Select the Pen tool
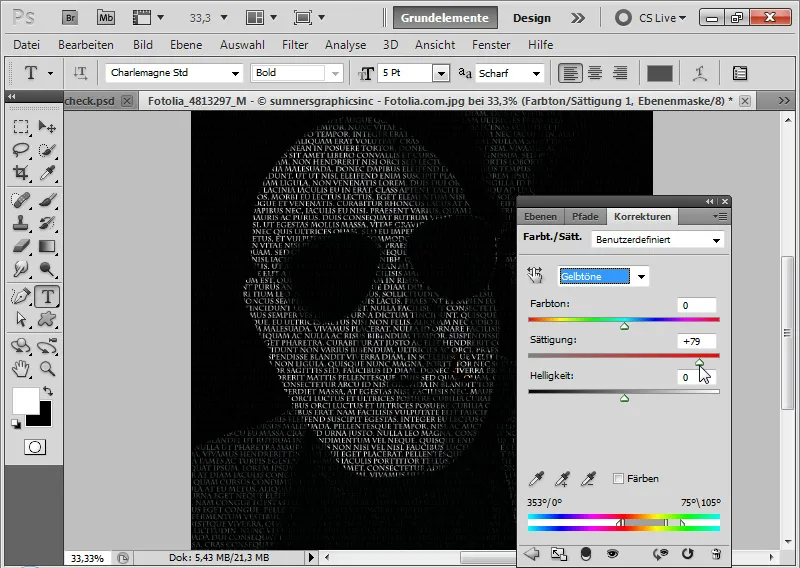 point(21,296)
